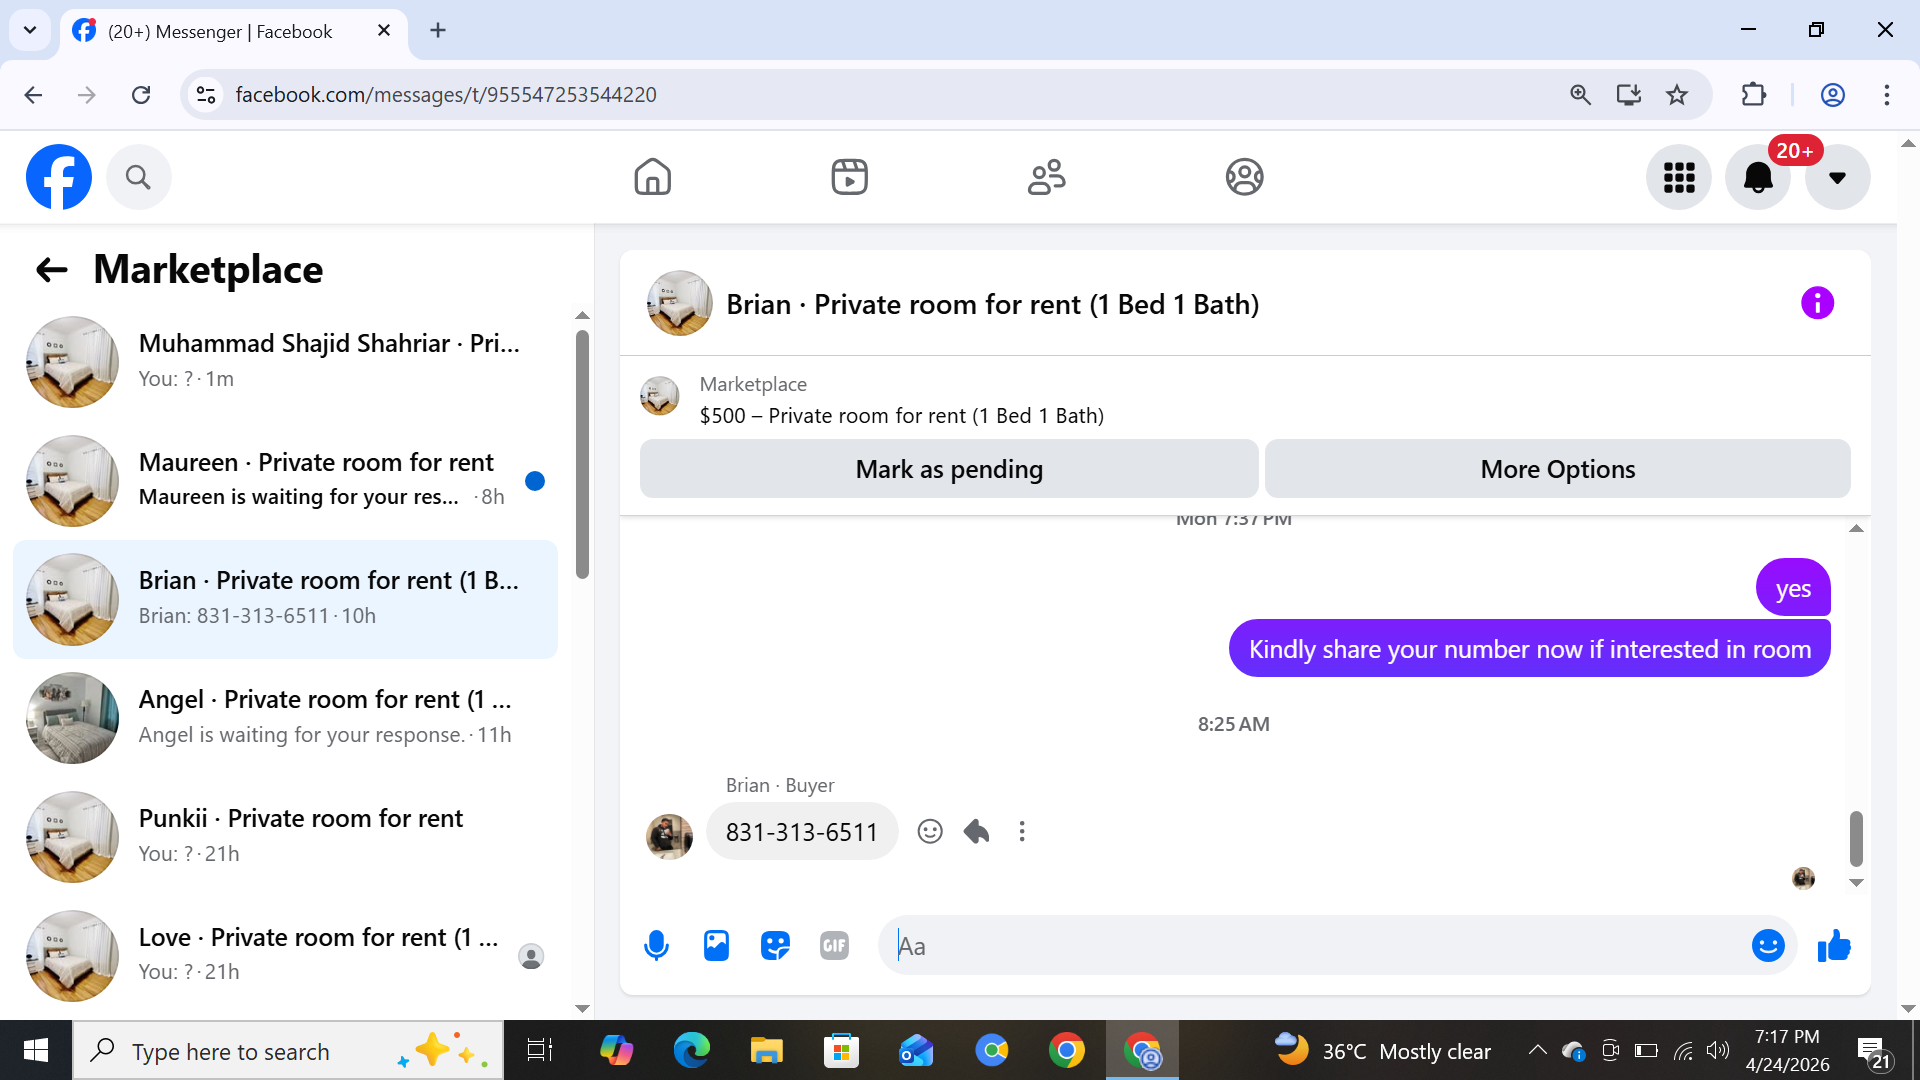1920x1080 pixels.
Task: Open Facebook search
Action: (x=138, y=177)
